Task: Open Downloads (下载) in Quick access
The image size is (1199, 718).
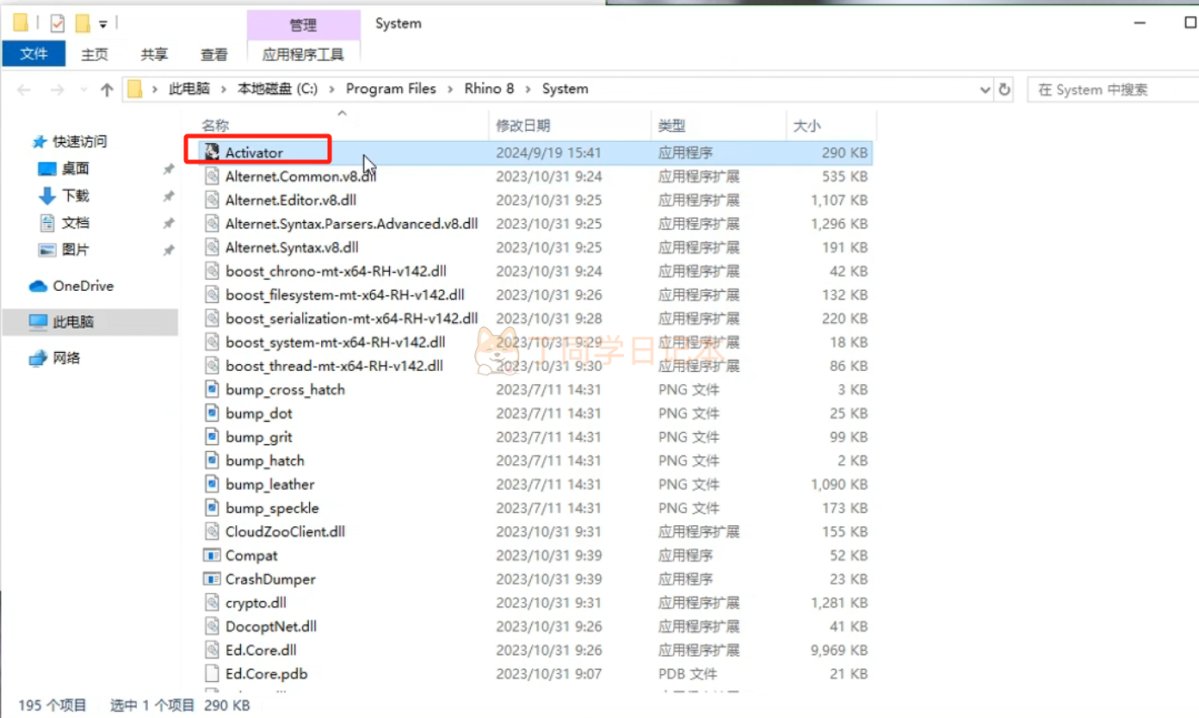Action: click(x=75, y=196)
